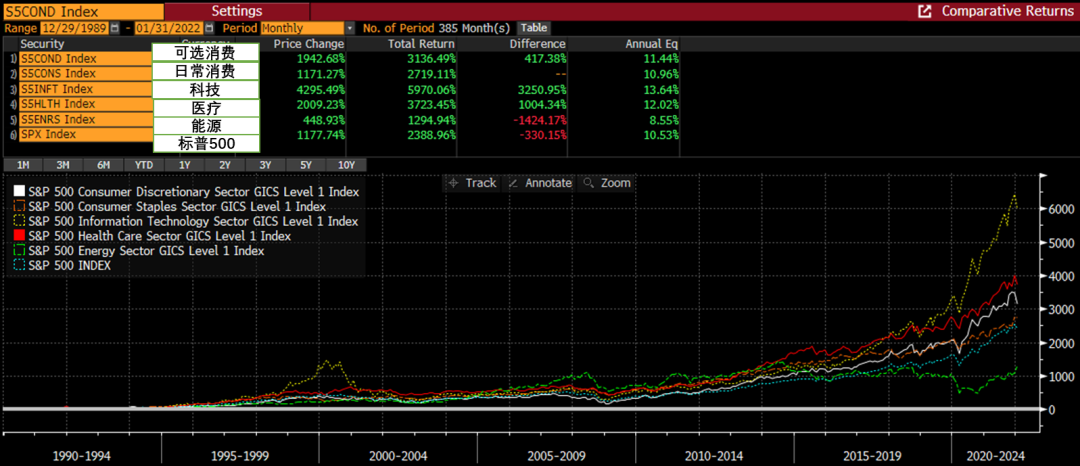The image size is (1080, 466).
Task: Click the 448.93% price change value
Action: 322,120
